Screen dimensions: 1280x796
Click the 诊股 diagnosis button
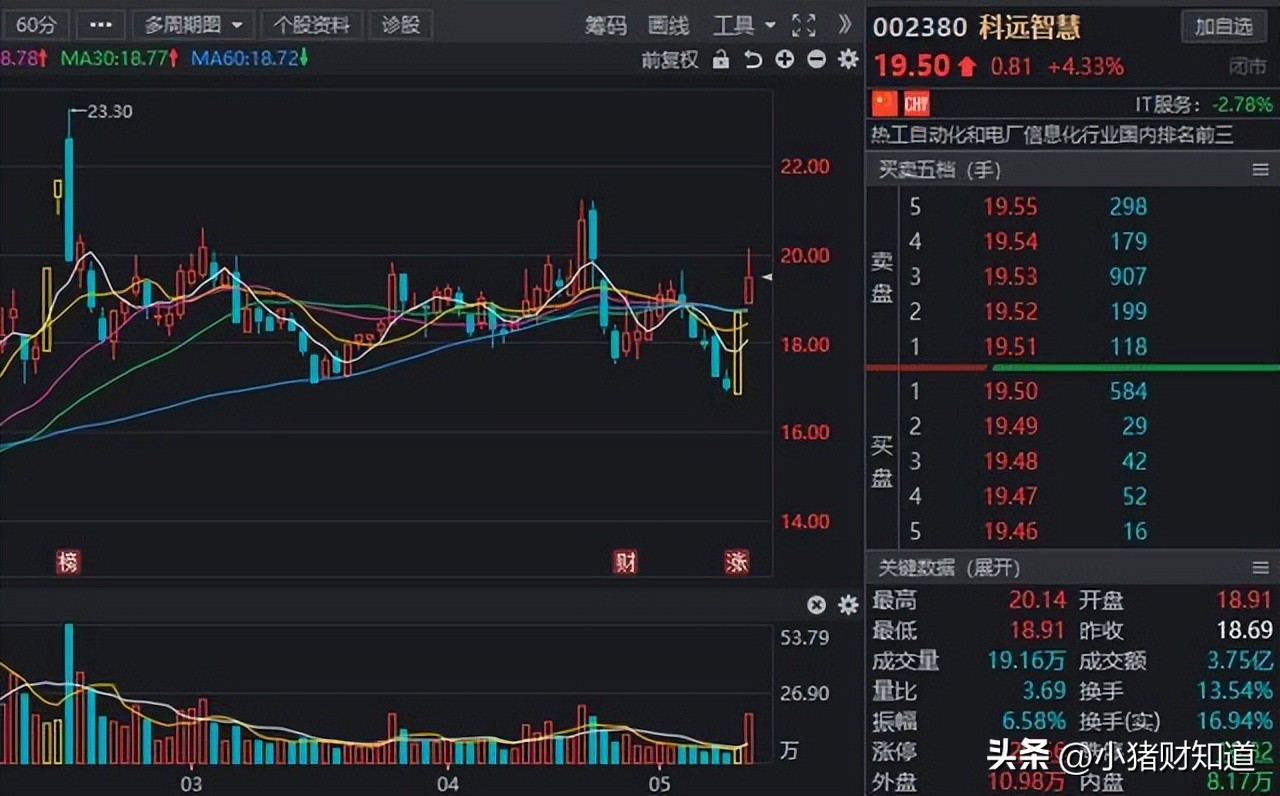pyautogui.click(x=400, y=24)
